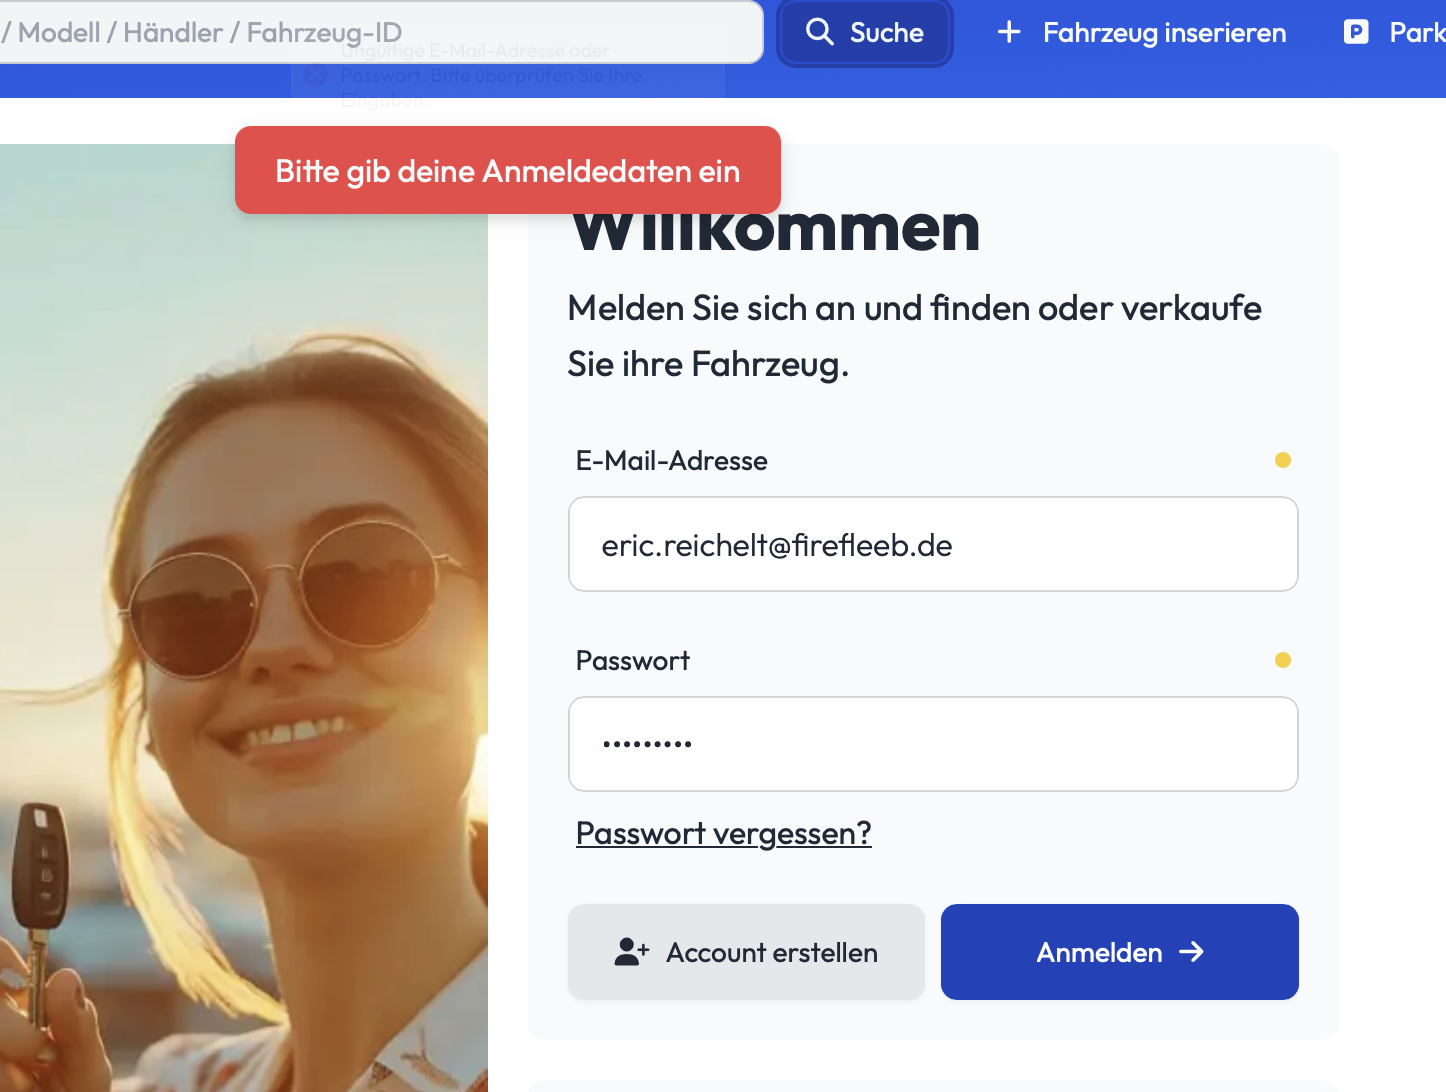Viewport: 1446px width, 1092px height.
Task: Click the Modell / Händler / Fahrzeug-ID search field
Action: pos(380,32)
